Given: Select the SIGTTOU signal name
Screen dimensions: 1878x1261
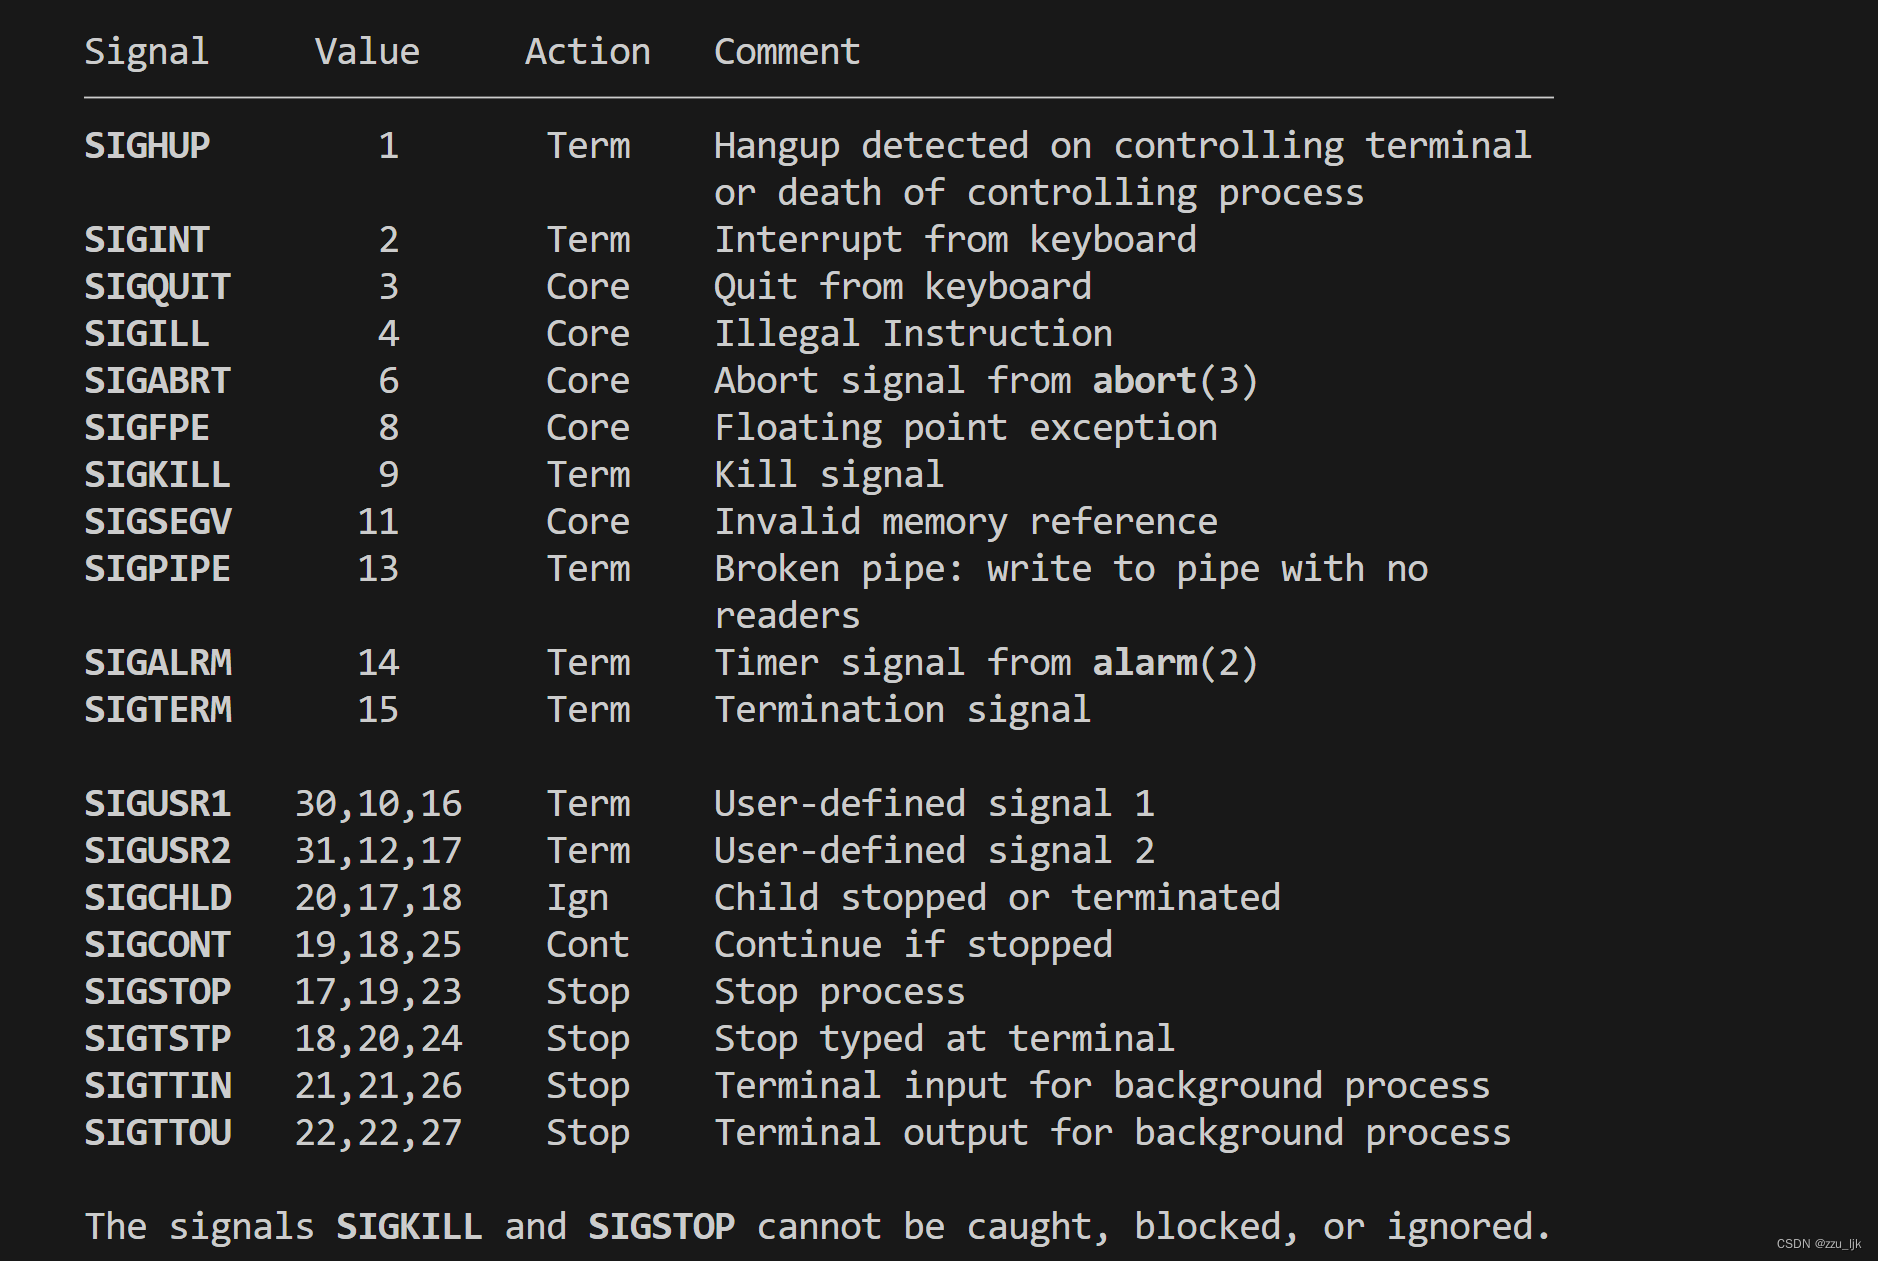Looking at the screenshot, I should point(157,1133).
